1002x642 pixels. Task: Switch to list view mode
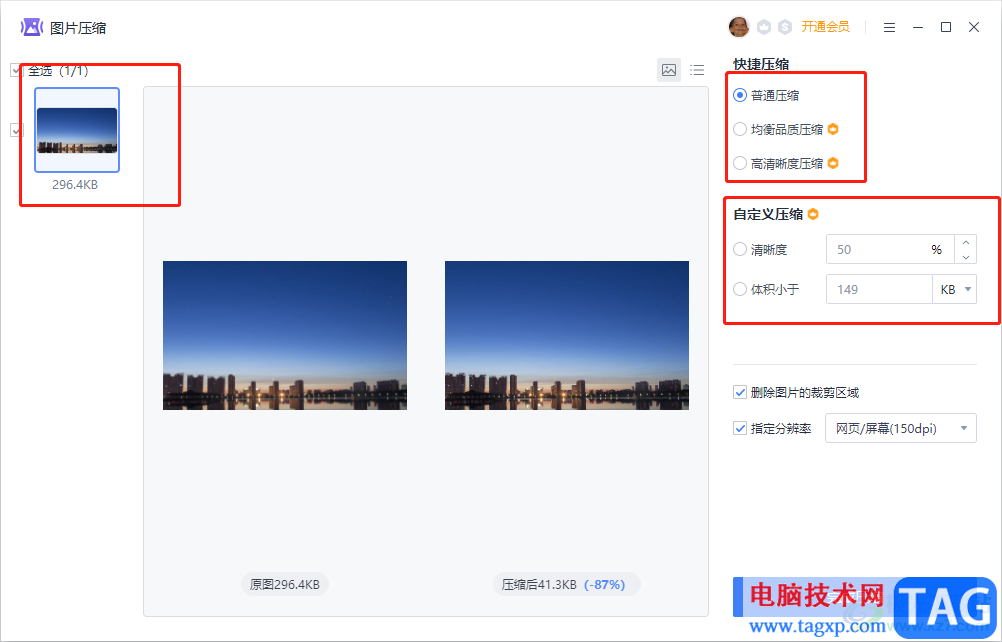pyautogui.click(x=697, y=70)
